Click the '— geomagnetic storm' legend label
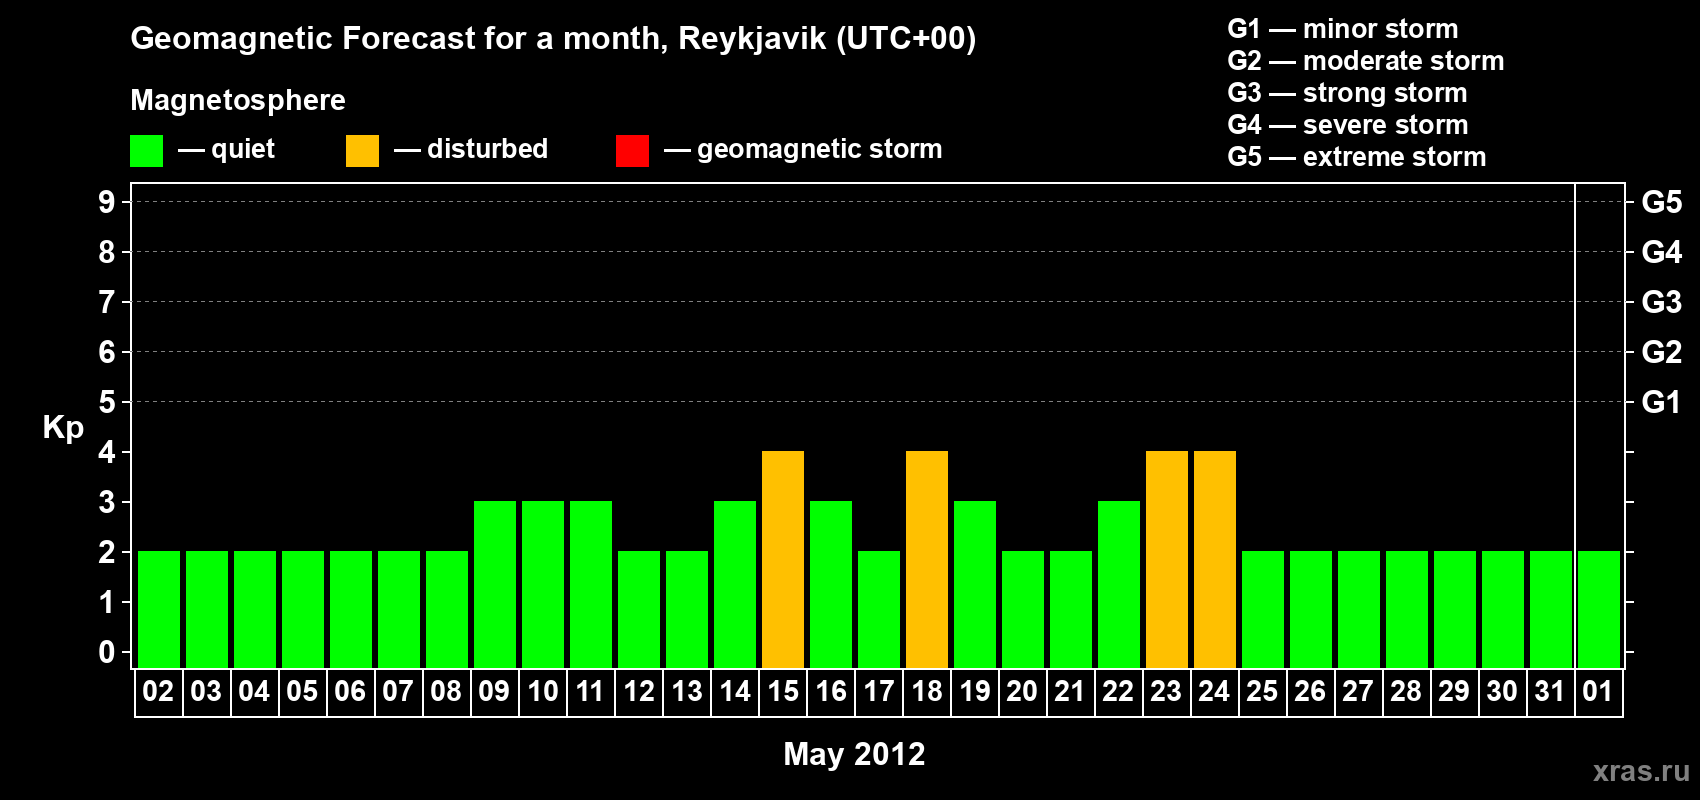Screen dimensions: 1700x800 [803, 149]
